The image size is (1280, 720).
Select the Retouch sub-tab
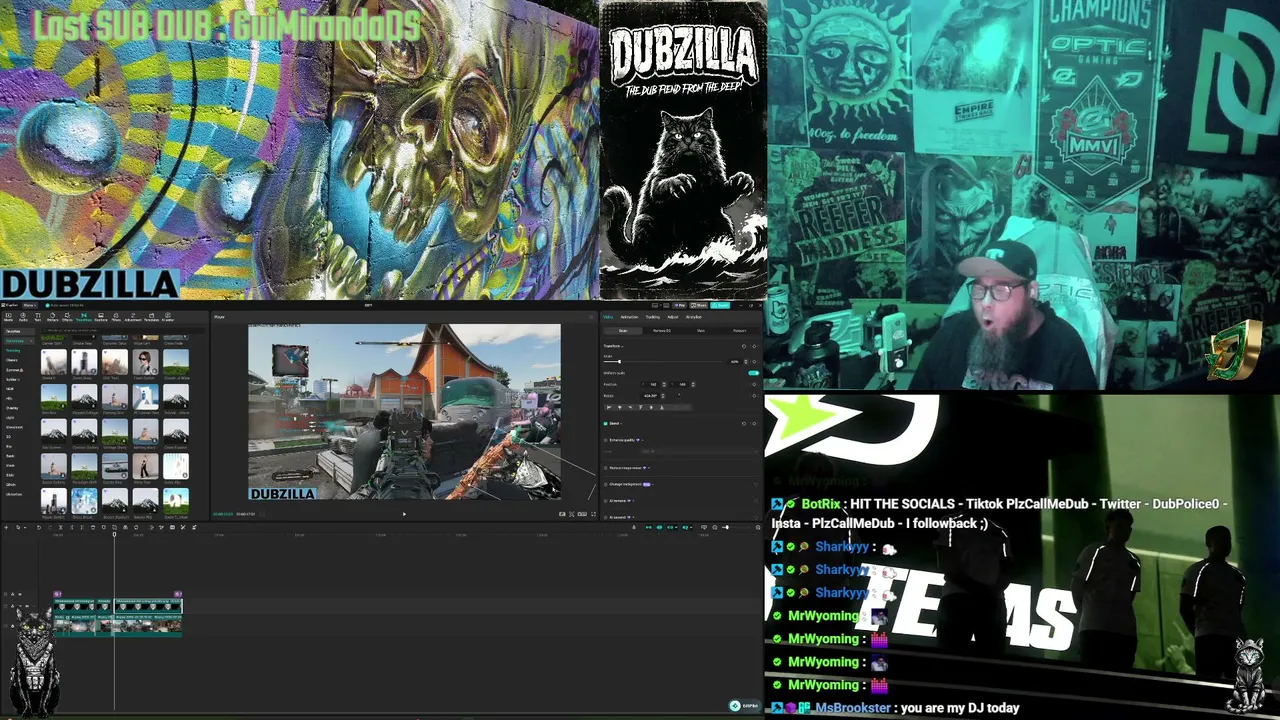[740, 331]
